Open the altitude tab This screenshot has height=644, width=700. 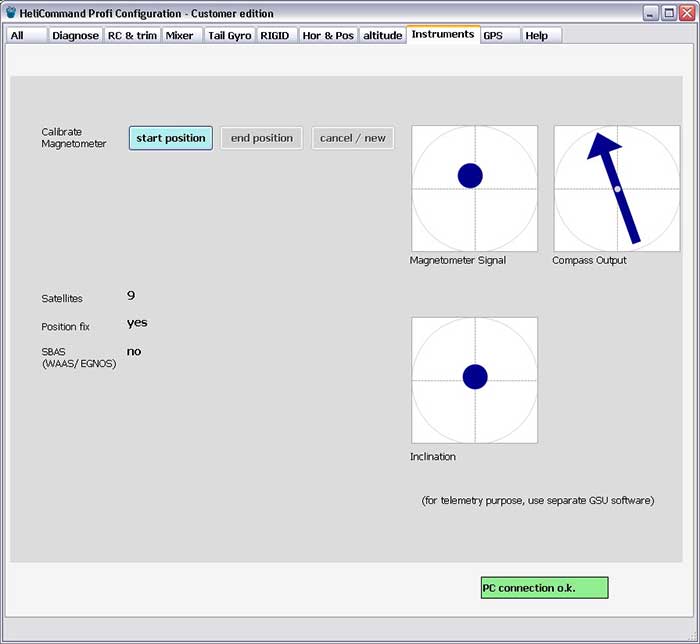click(383, 35)
